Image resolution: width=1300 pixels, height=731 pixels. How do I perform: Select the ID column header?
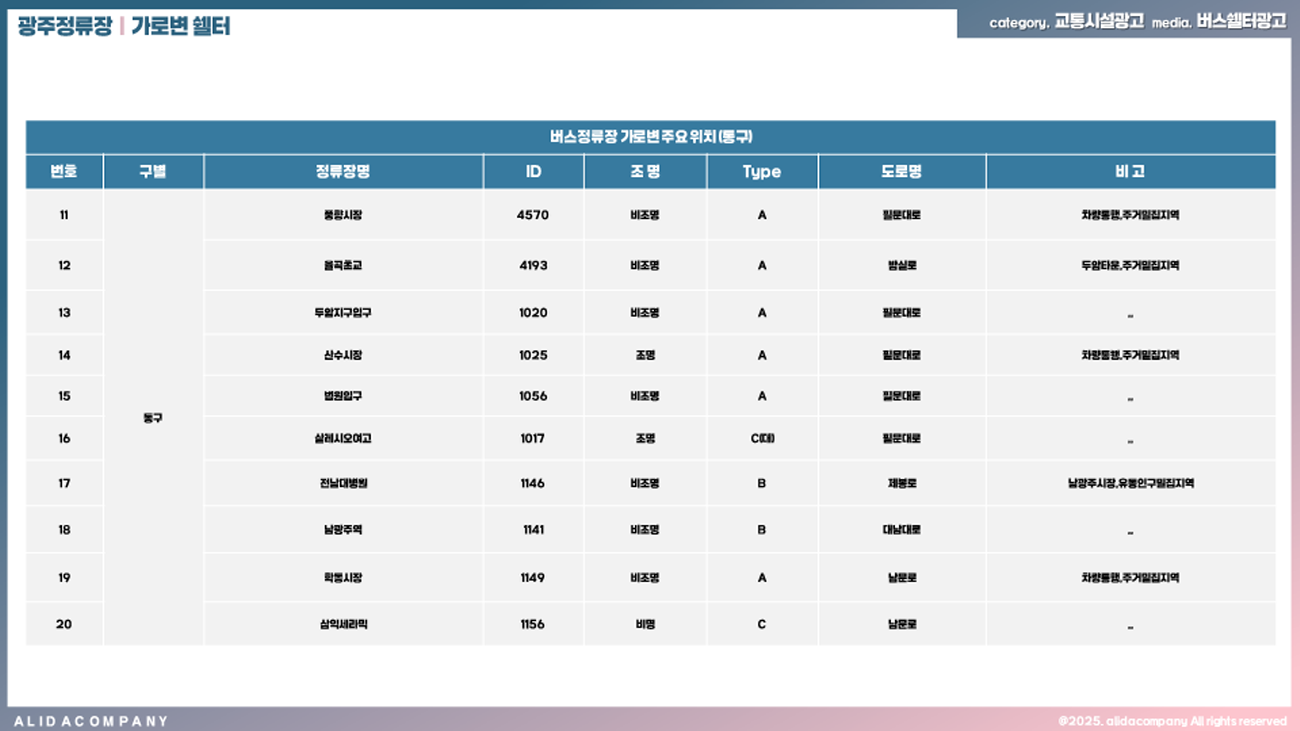pos(533,172)
